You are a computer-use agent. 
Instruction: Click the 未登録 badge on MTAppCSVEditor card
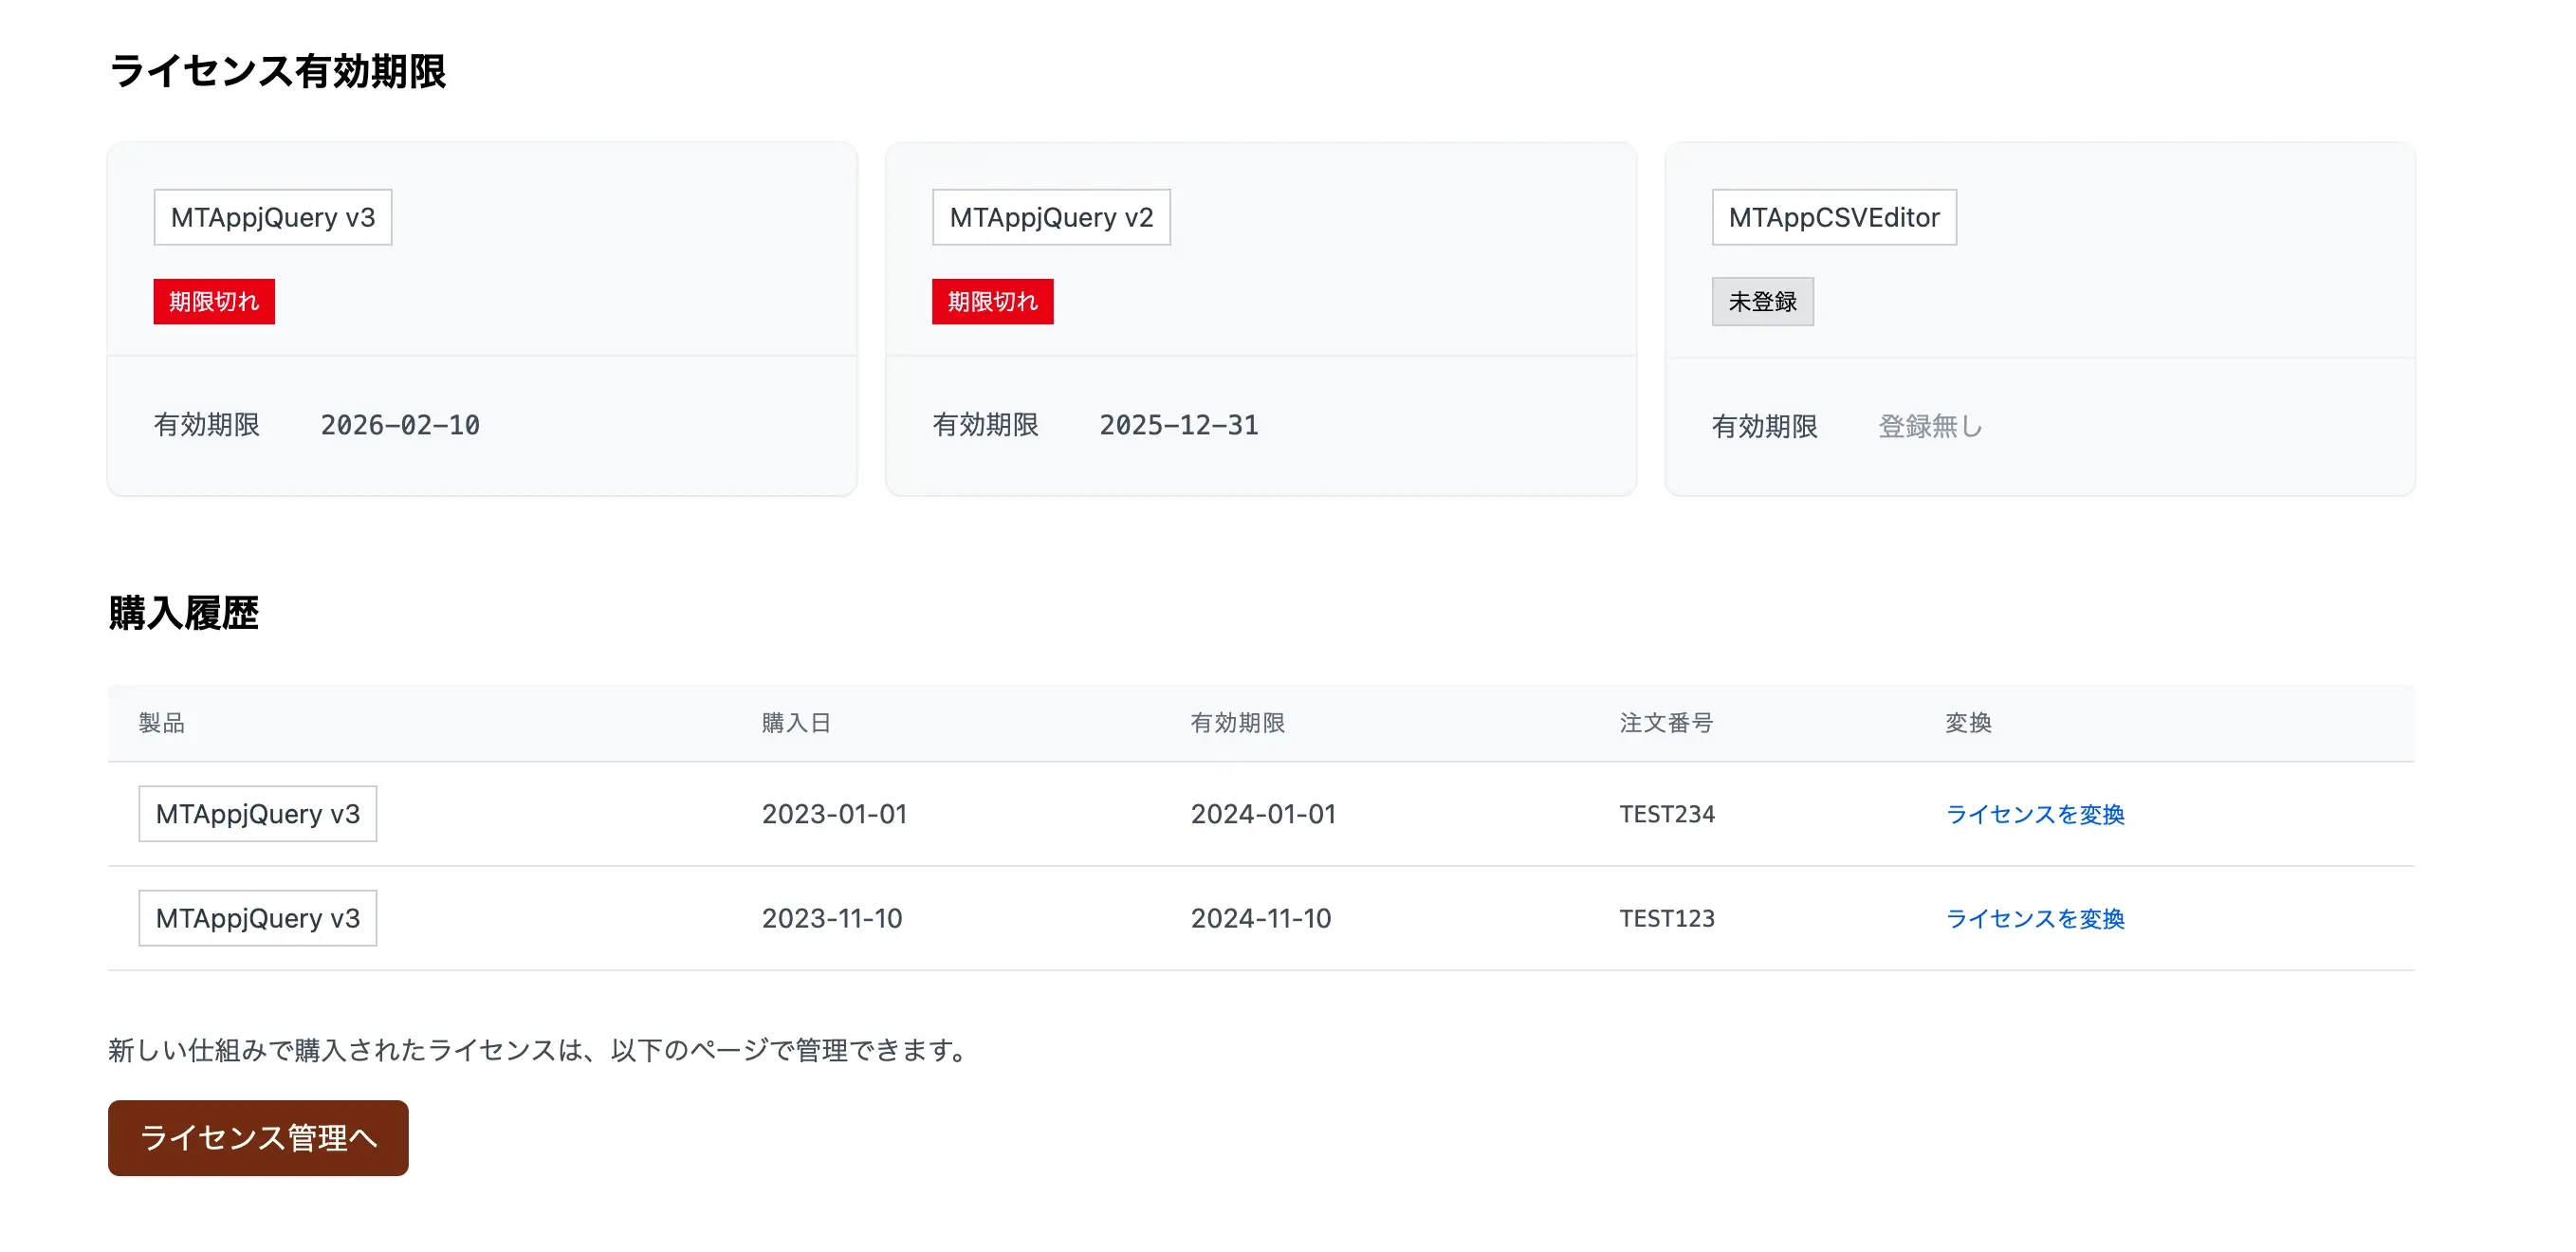[1762, 301]
